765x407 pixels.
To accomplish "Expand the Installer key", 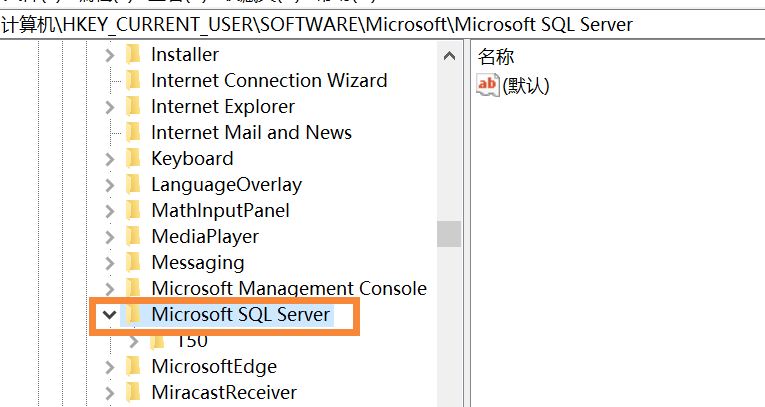I will [110, 55].
